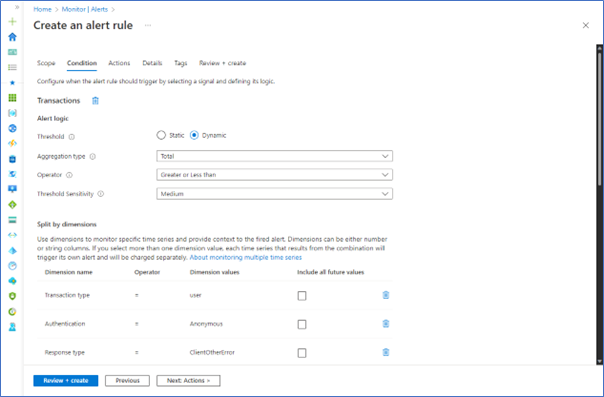
Task: Go to Home via the breadcrumb
Action: 42,9
